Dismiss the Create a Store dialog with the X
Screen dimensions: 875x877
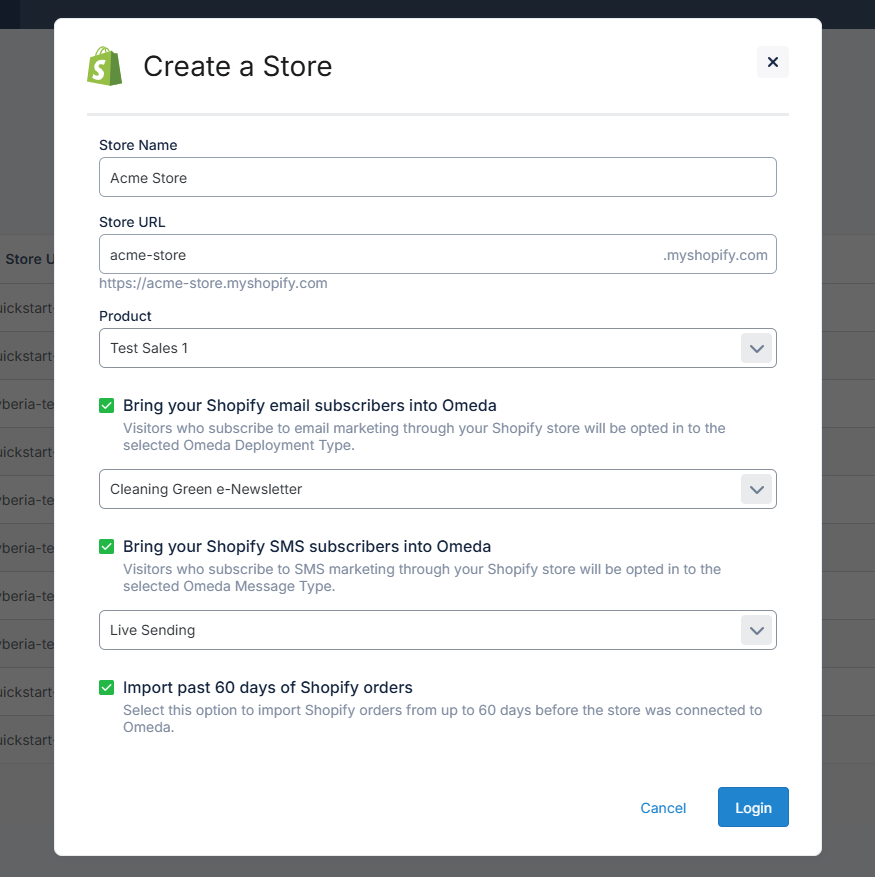point(772,62)
